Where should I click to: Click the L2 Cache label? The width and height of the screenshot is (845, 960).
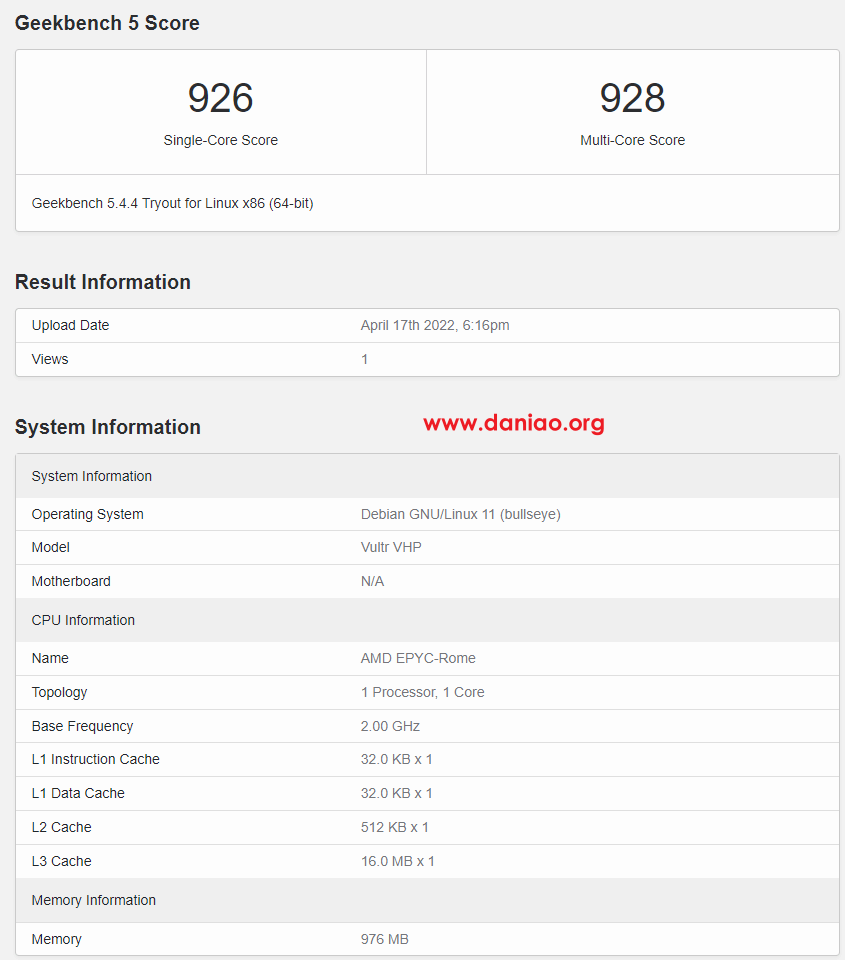coord(62,828)
